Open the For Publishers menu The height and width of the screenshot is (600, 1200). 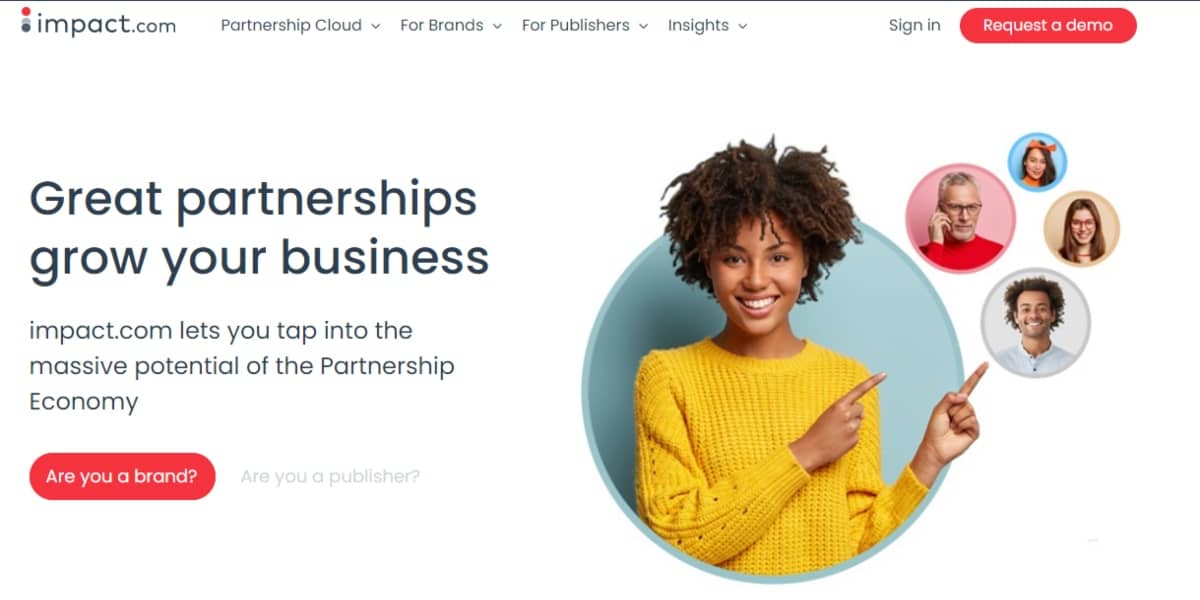[x=585, y=26]
